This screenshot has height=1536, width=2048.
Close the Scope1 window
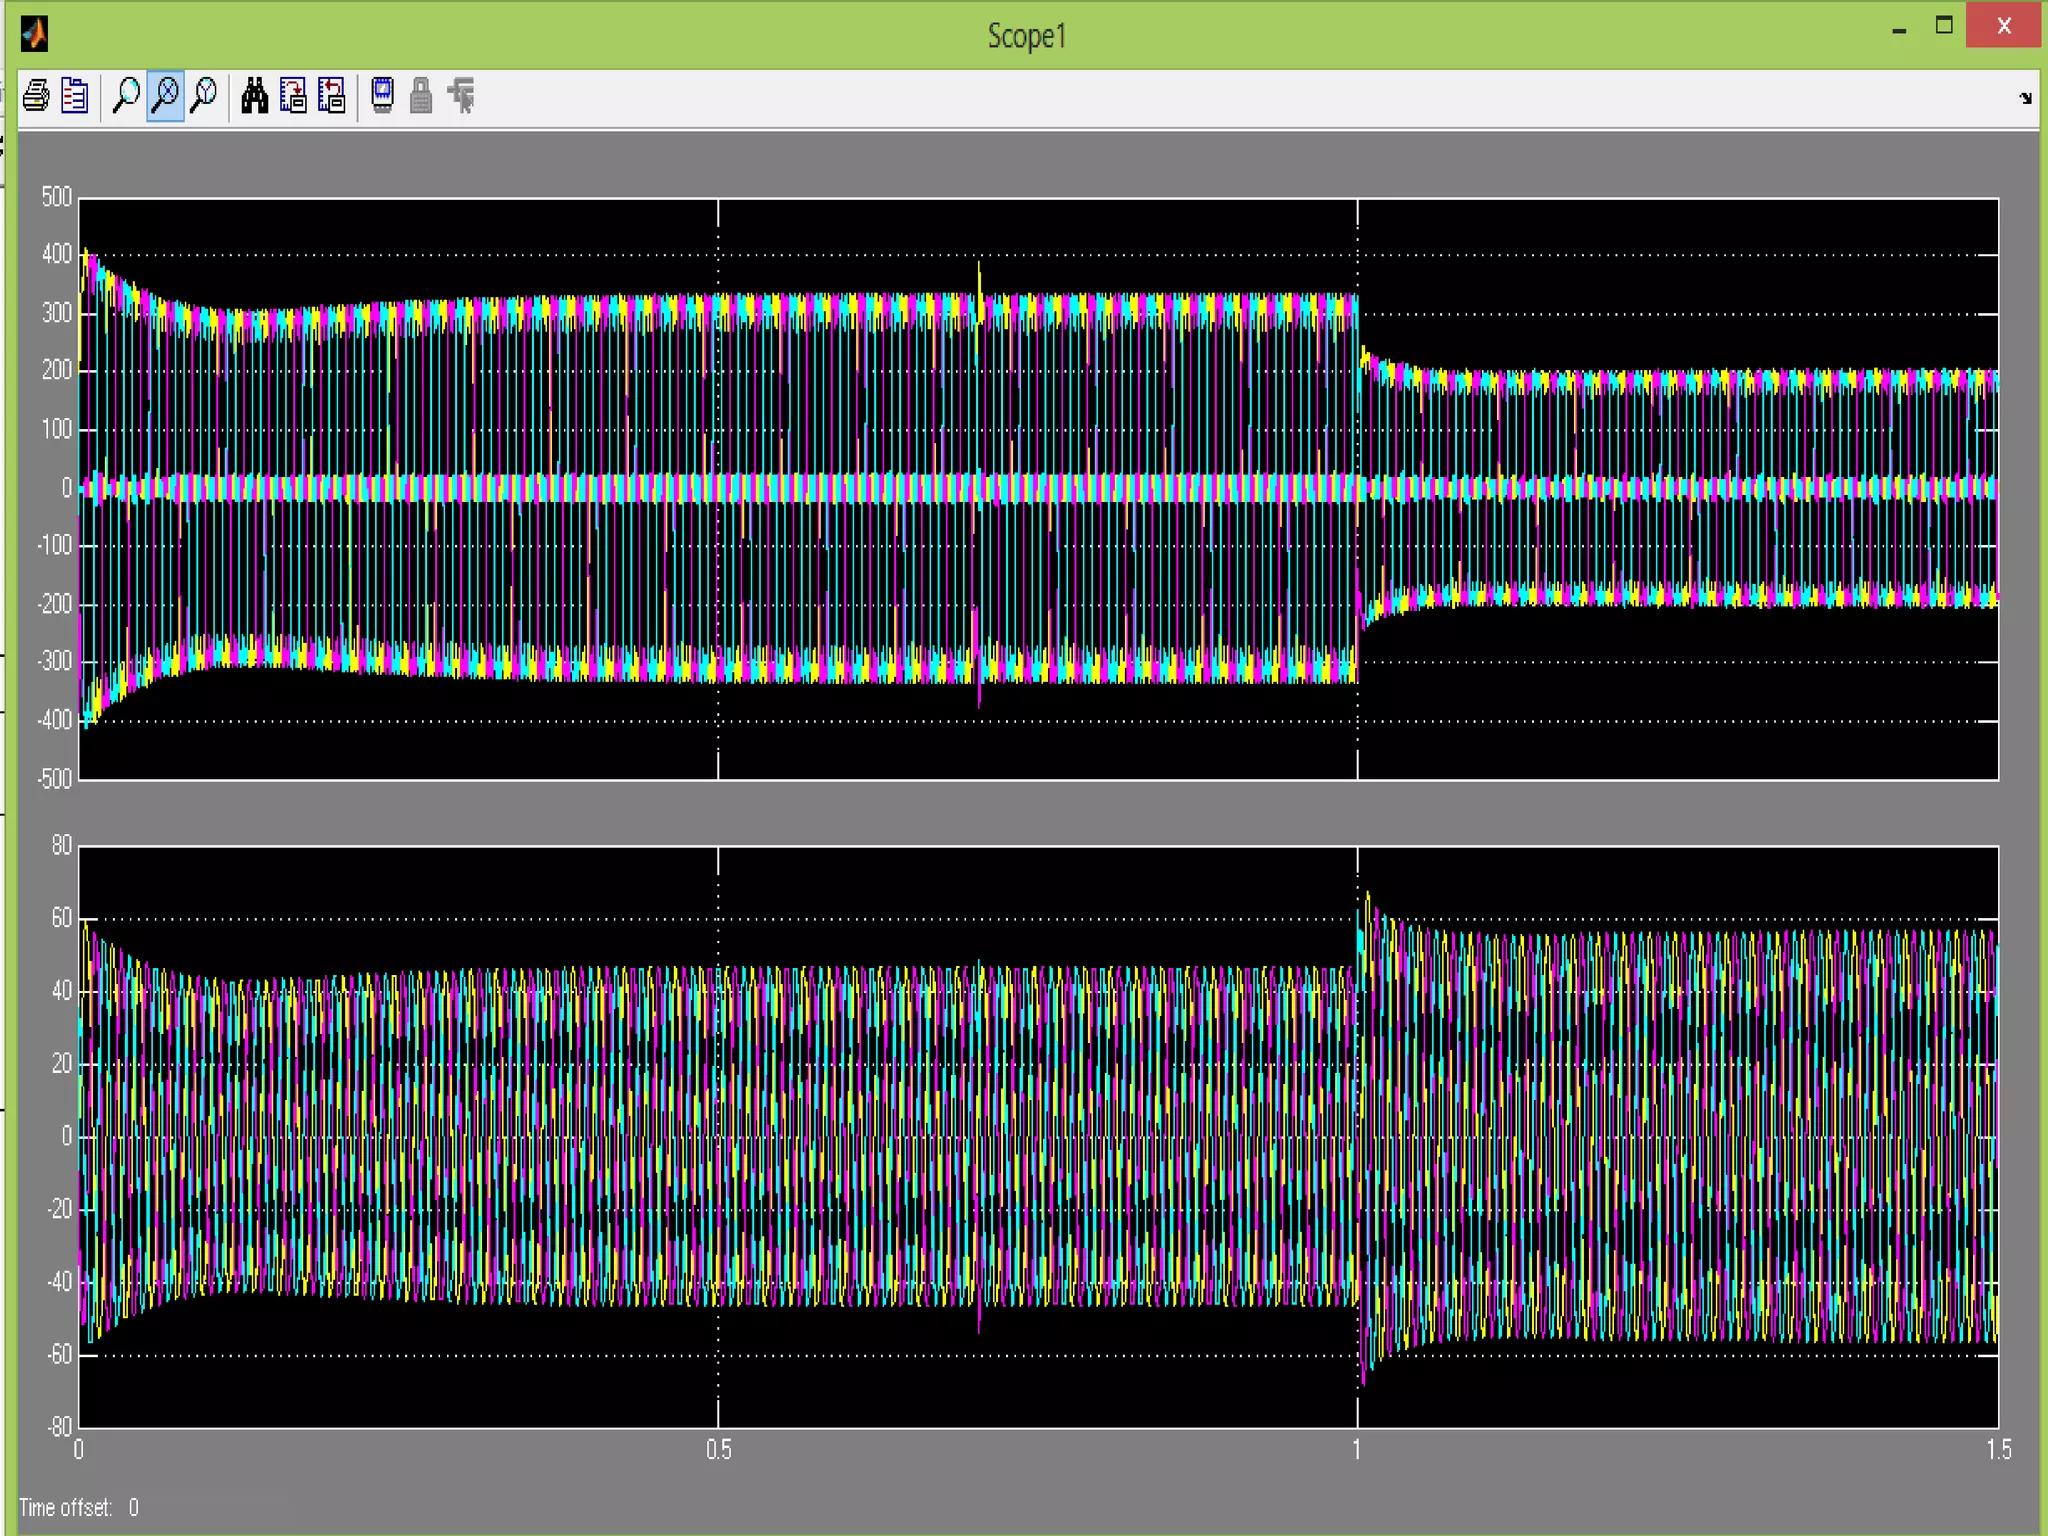(2003, 26)
